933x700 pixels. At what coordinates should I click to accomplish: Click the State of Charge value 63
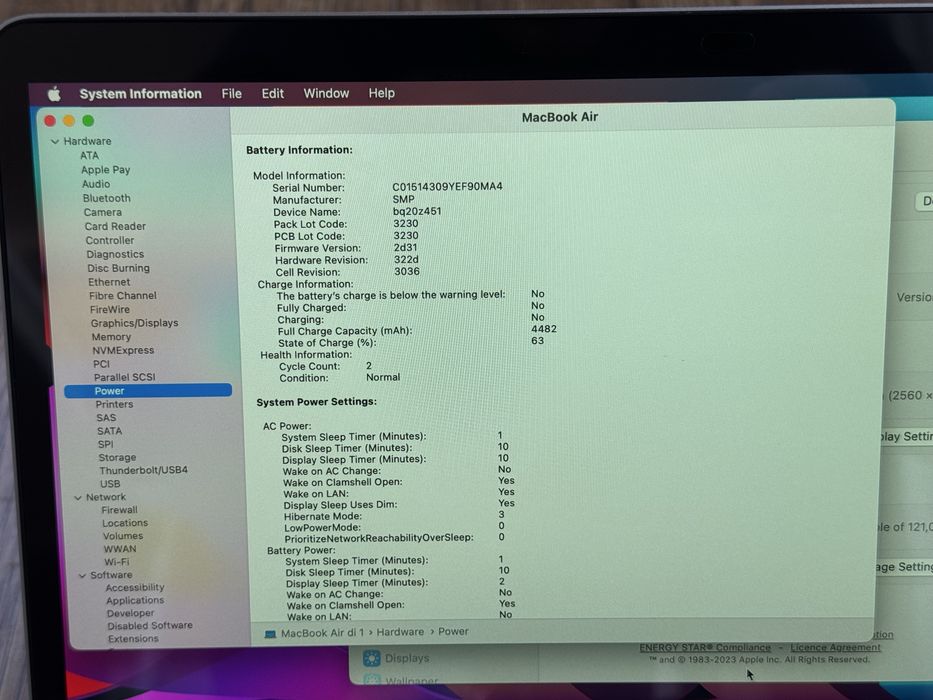[537, 341]
